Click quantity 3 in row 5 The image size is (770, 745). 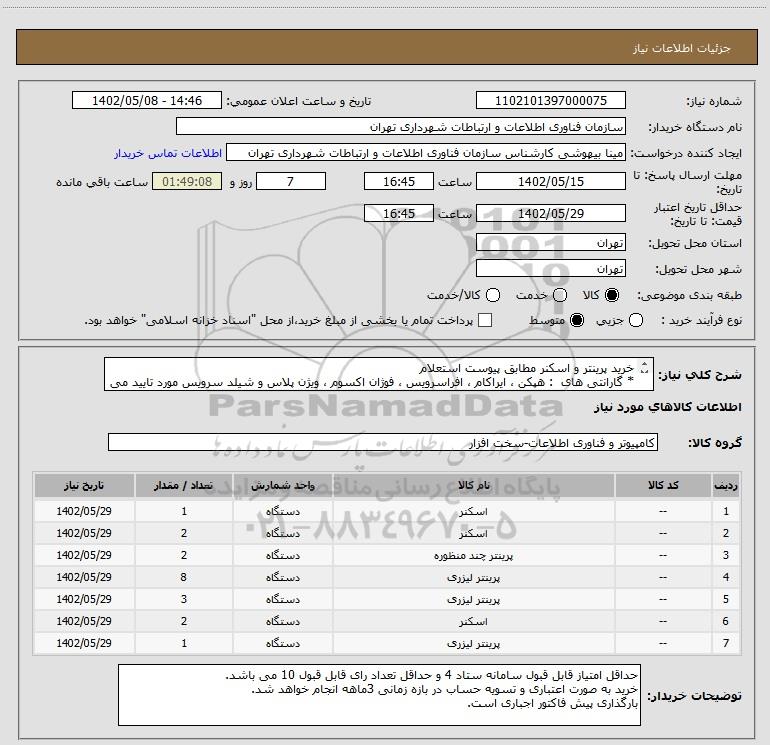pyautogui.click(x=184, y=600)
